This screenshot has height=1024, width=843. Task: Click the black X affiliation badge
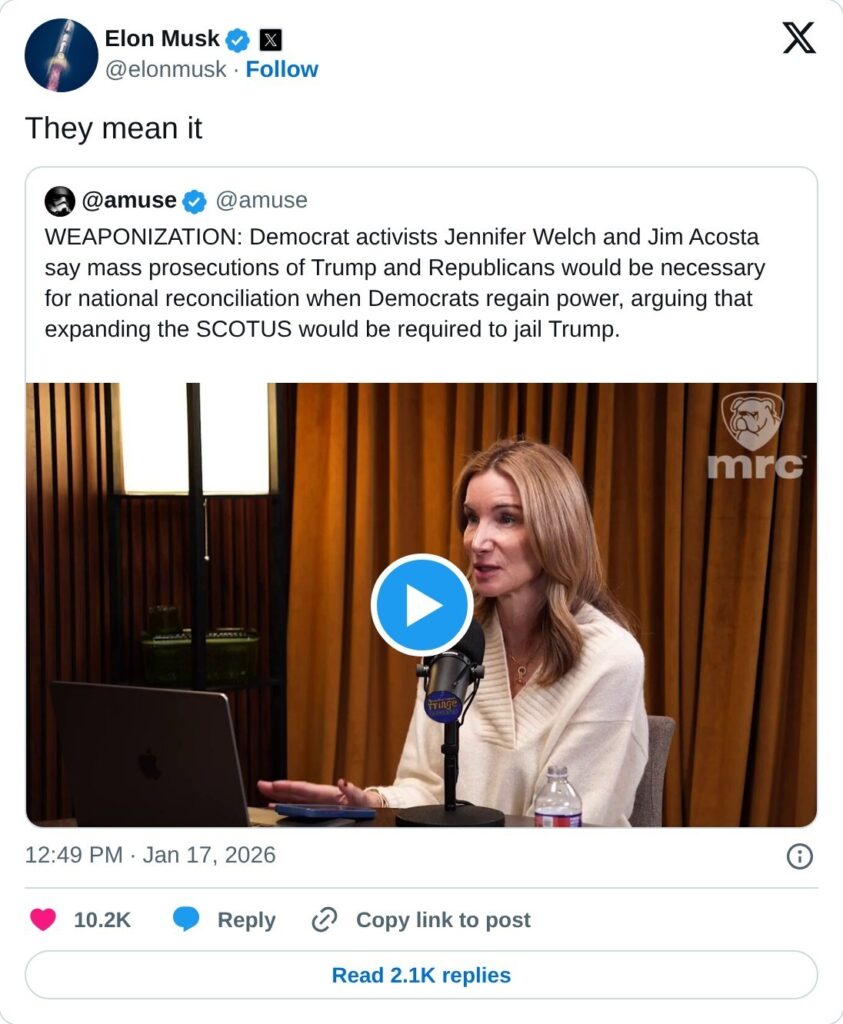pyautogui.click(x=270, y=40)
